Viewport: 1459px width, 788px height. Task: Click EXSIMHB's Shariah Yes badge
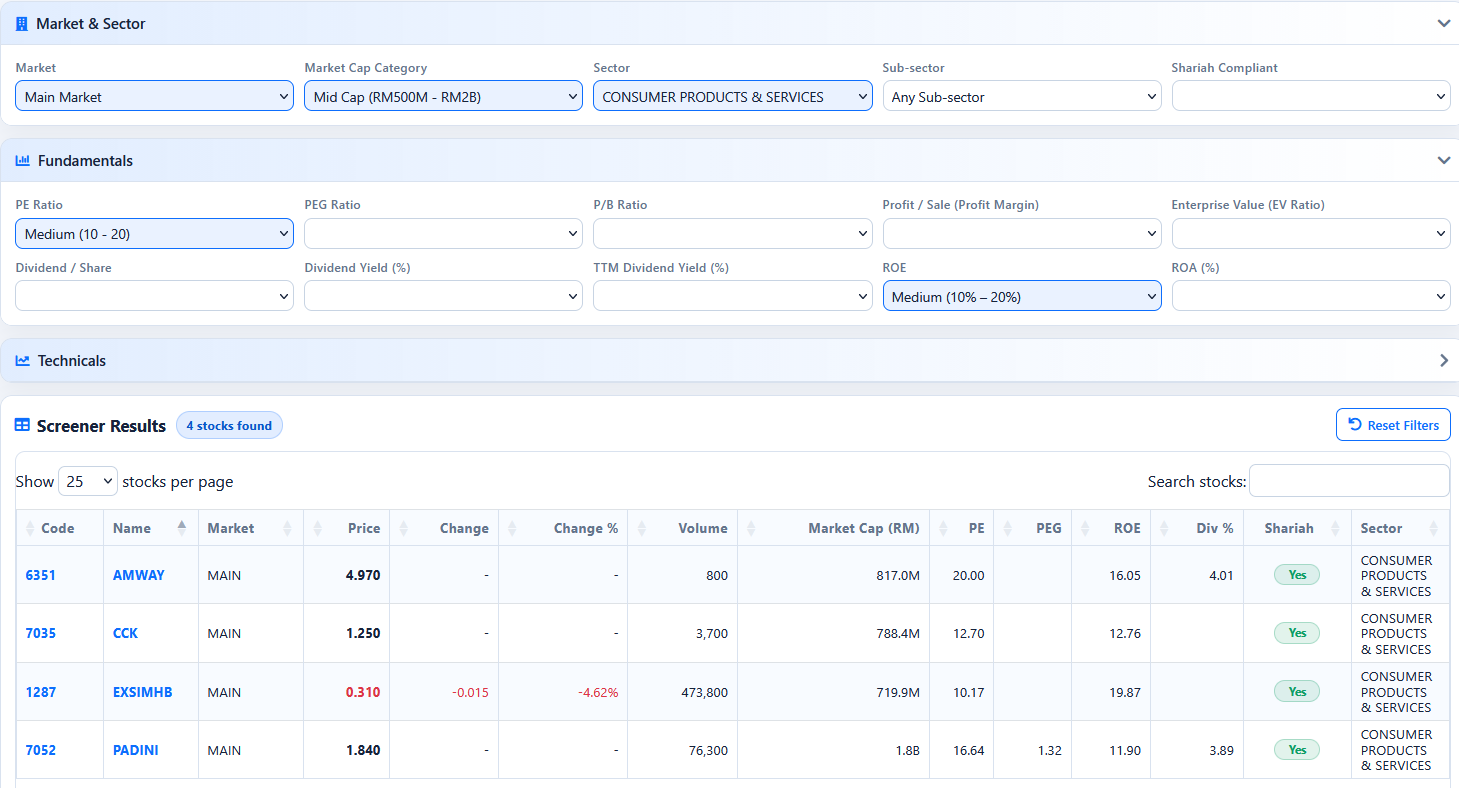coord(1296,690)
